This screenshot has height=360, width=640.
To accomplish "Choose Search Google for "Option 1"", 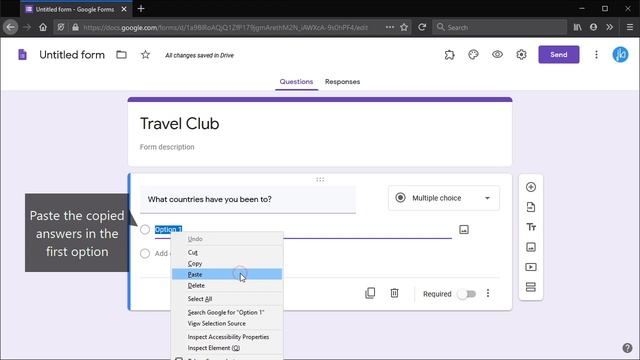I will click(x=227, y=312).
